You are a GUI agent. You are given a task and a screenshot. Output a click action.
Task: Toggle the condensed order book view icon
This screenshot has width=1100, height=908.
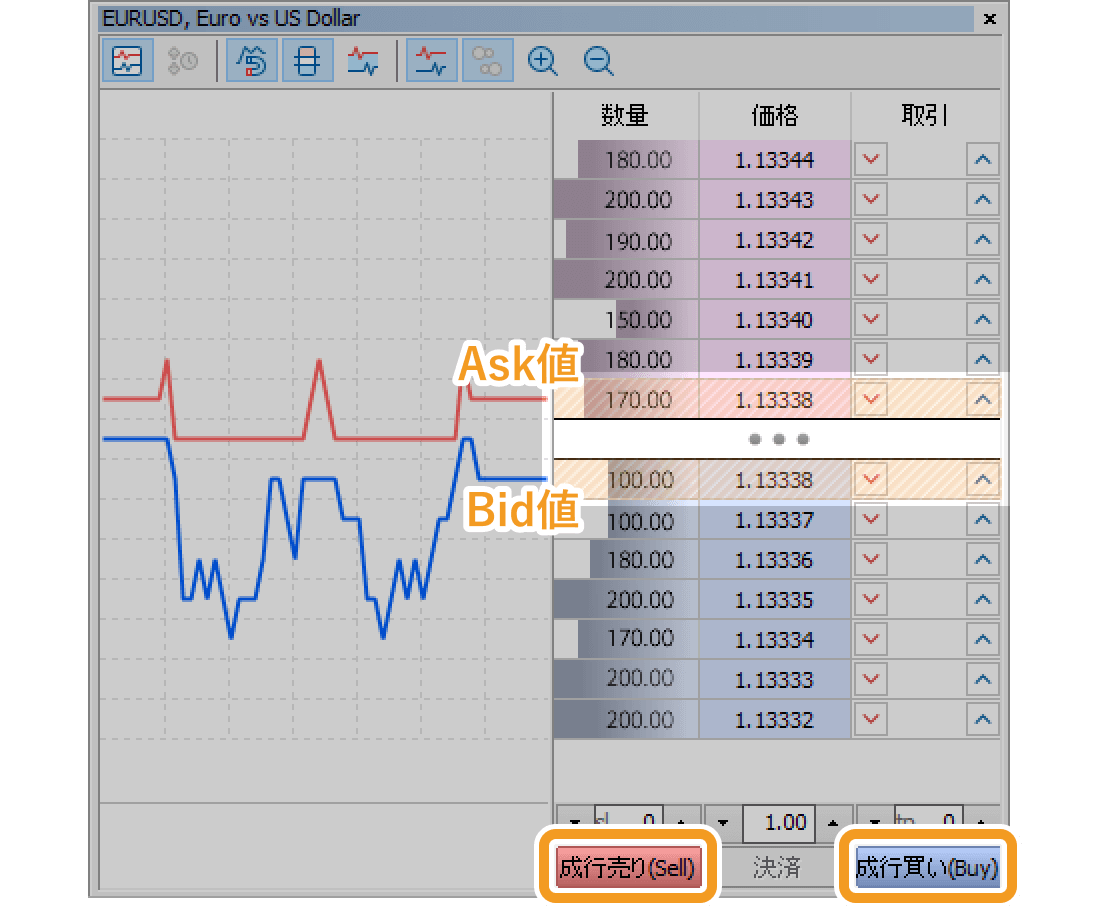point(307,61)
